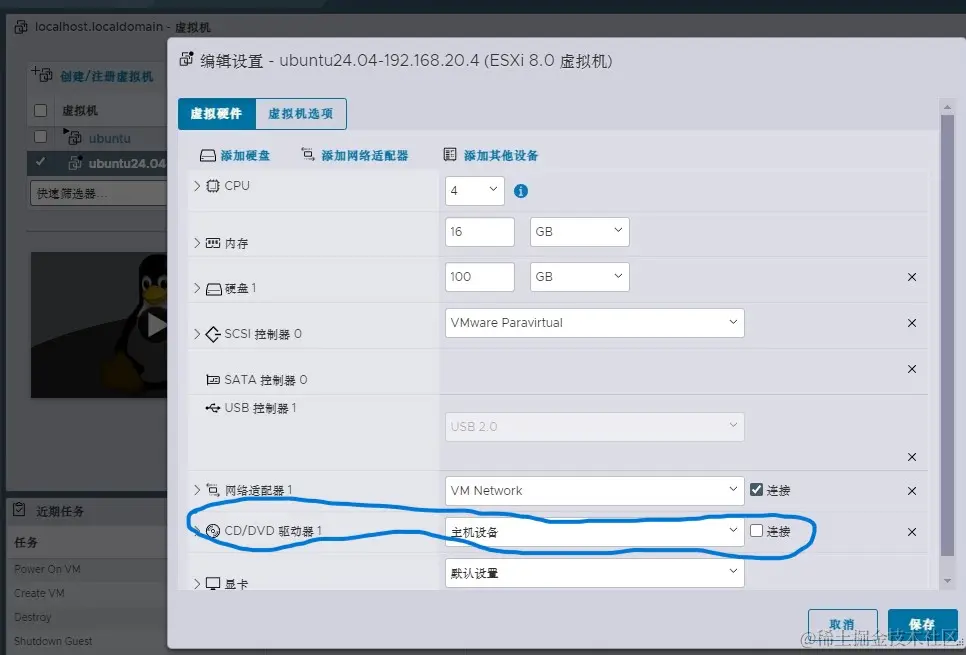Click the quick filter search box
966x655 pixels.
(99, 193)
